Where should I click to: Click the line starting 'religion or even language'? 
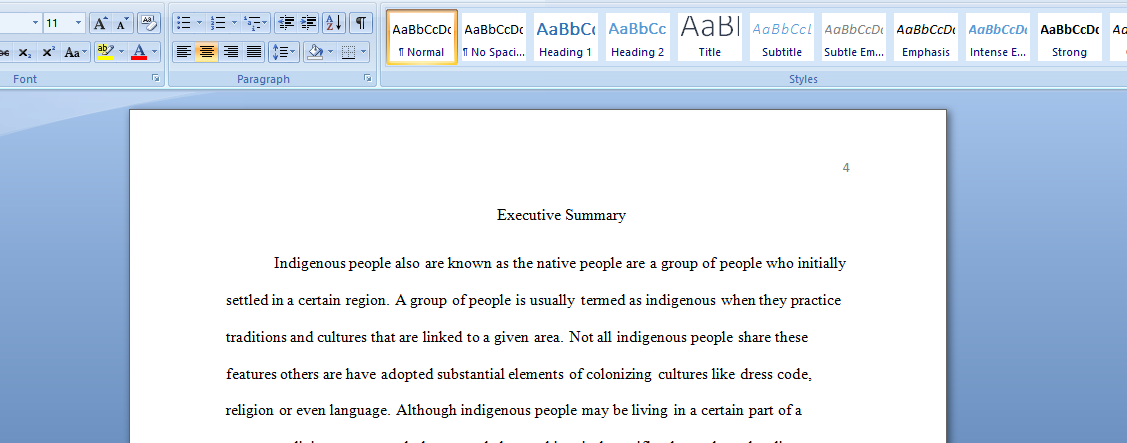514,411
